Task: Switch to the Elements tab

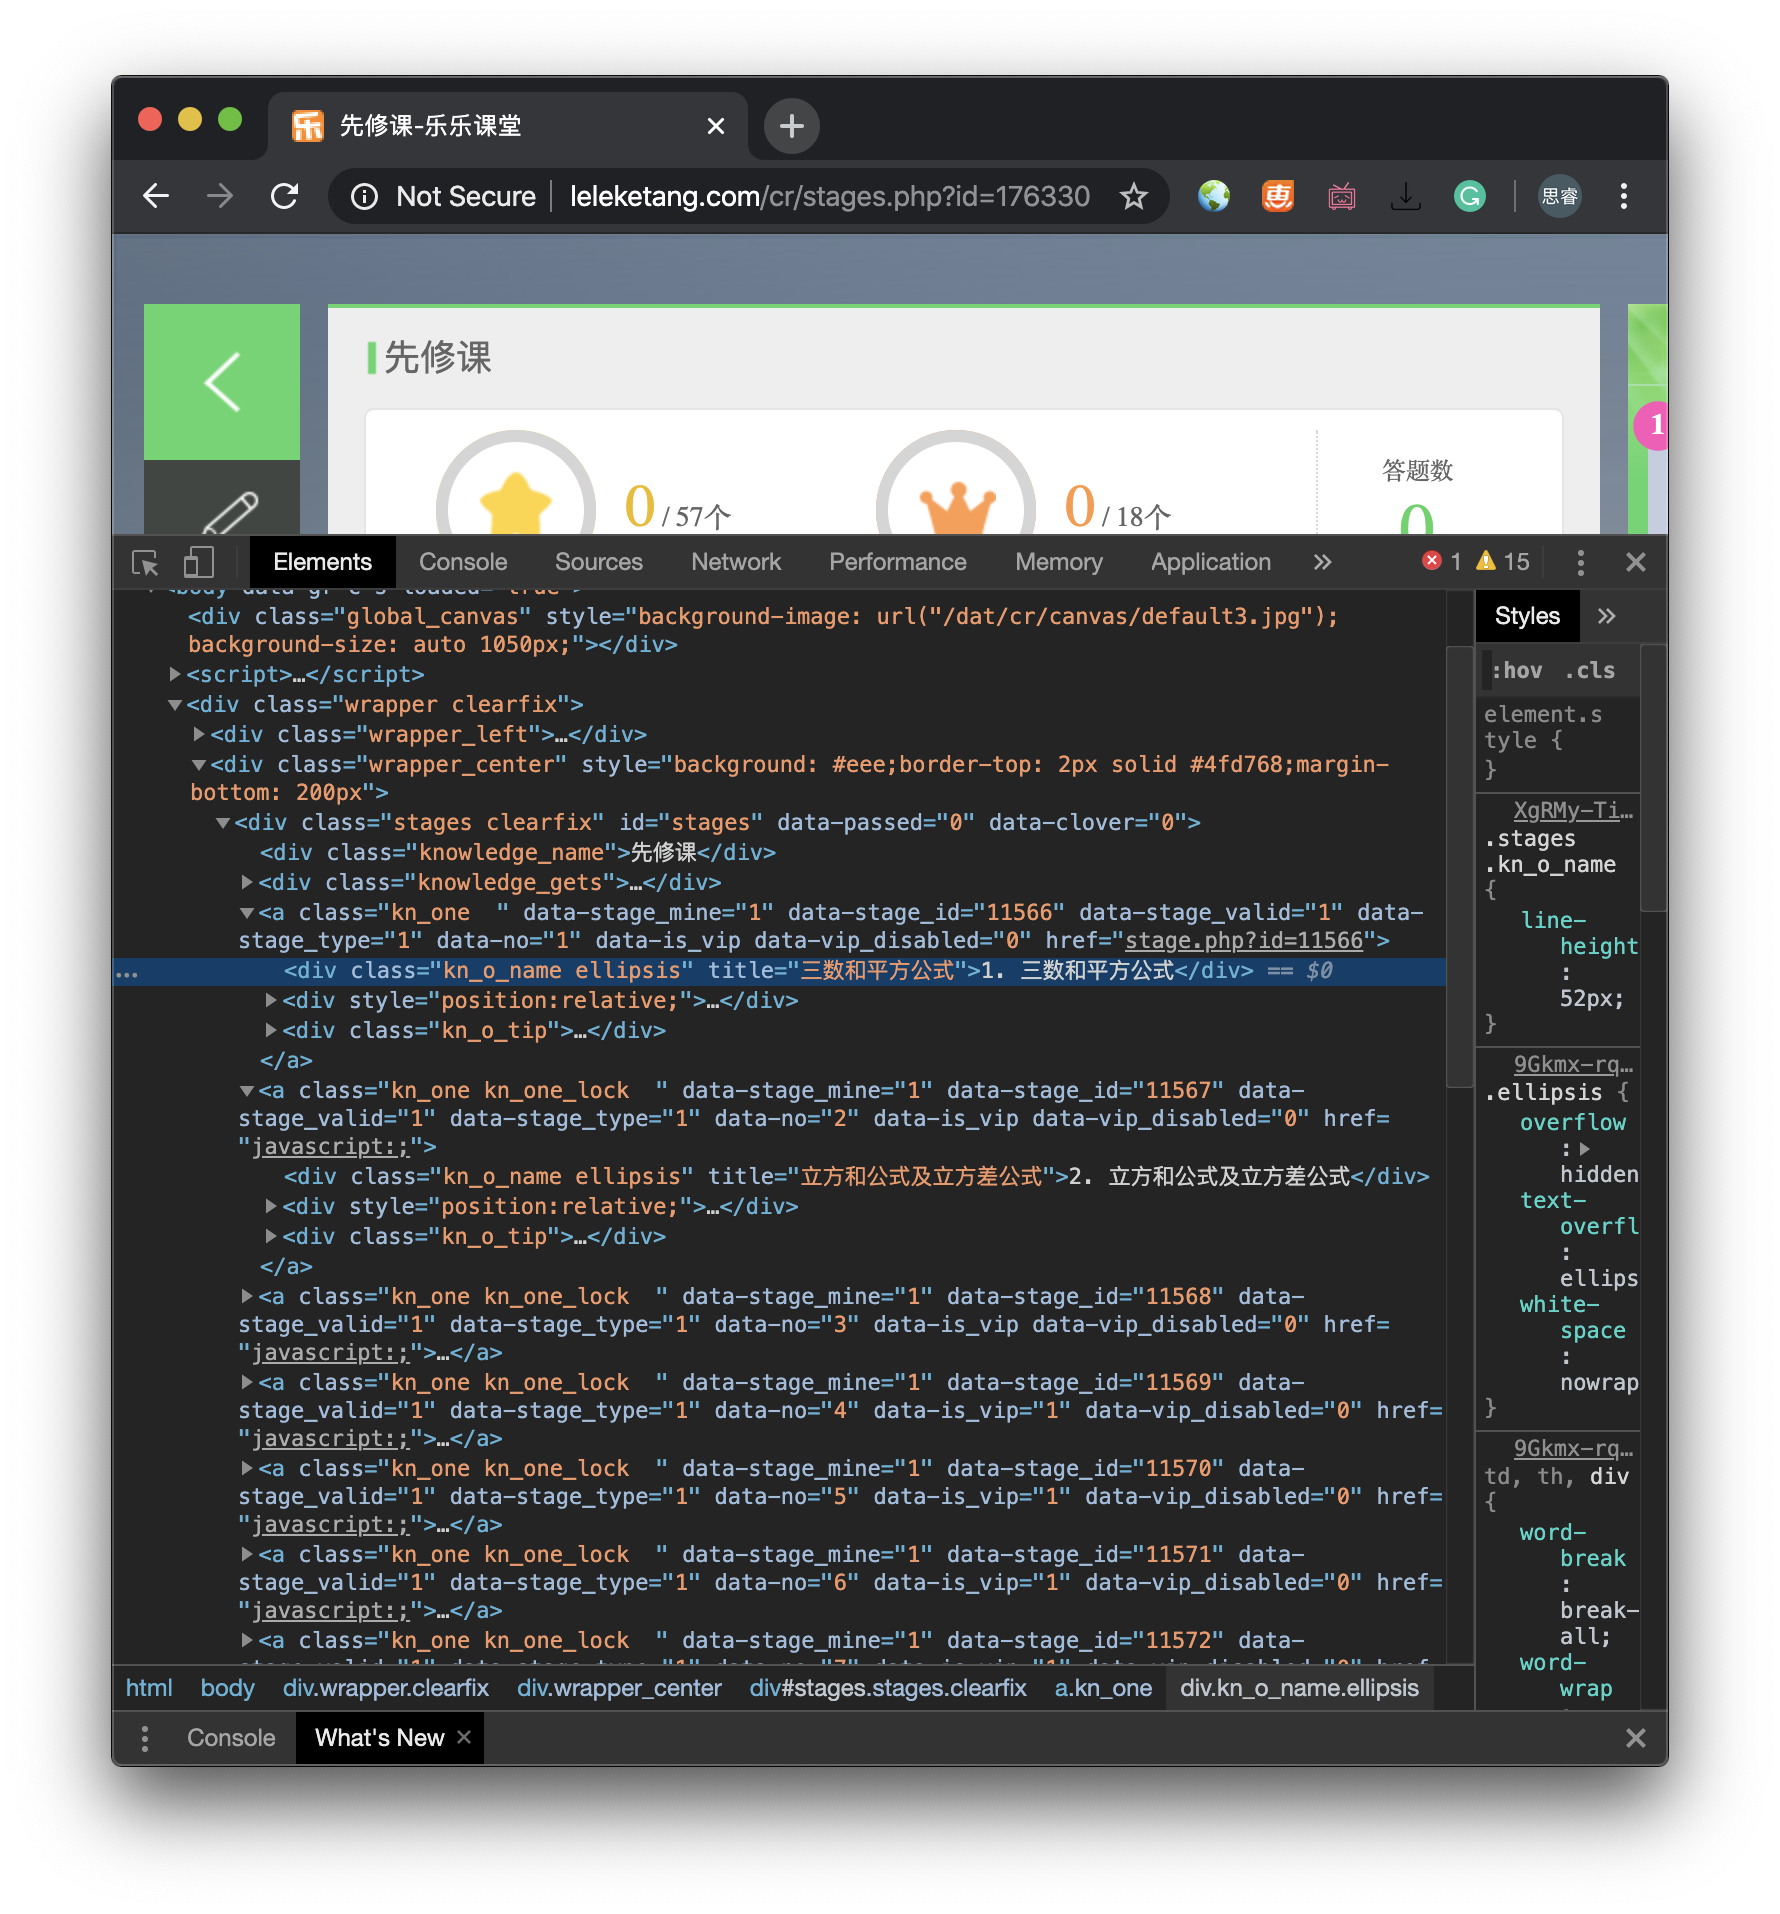Action: coord(322,562)
